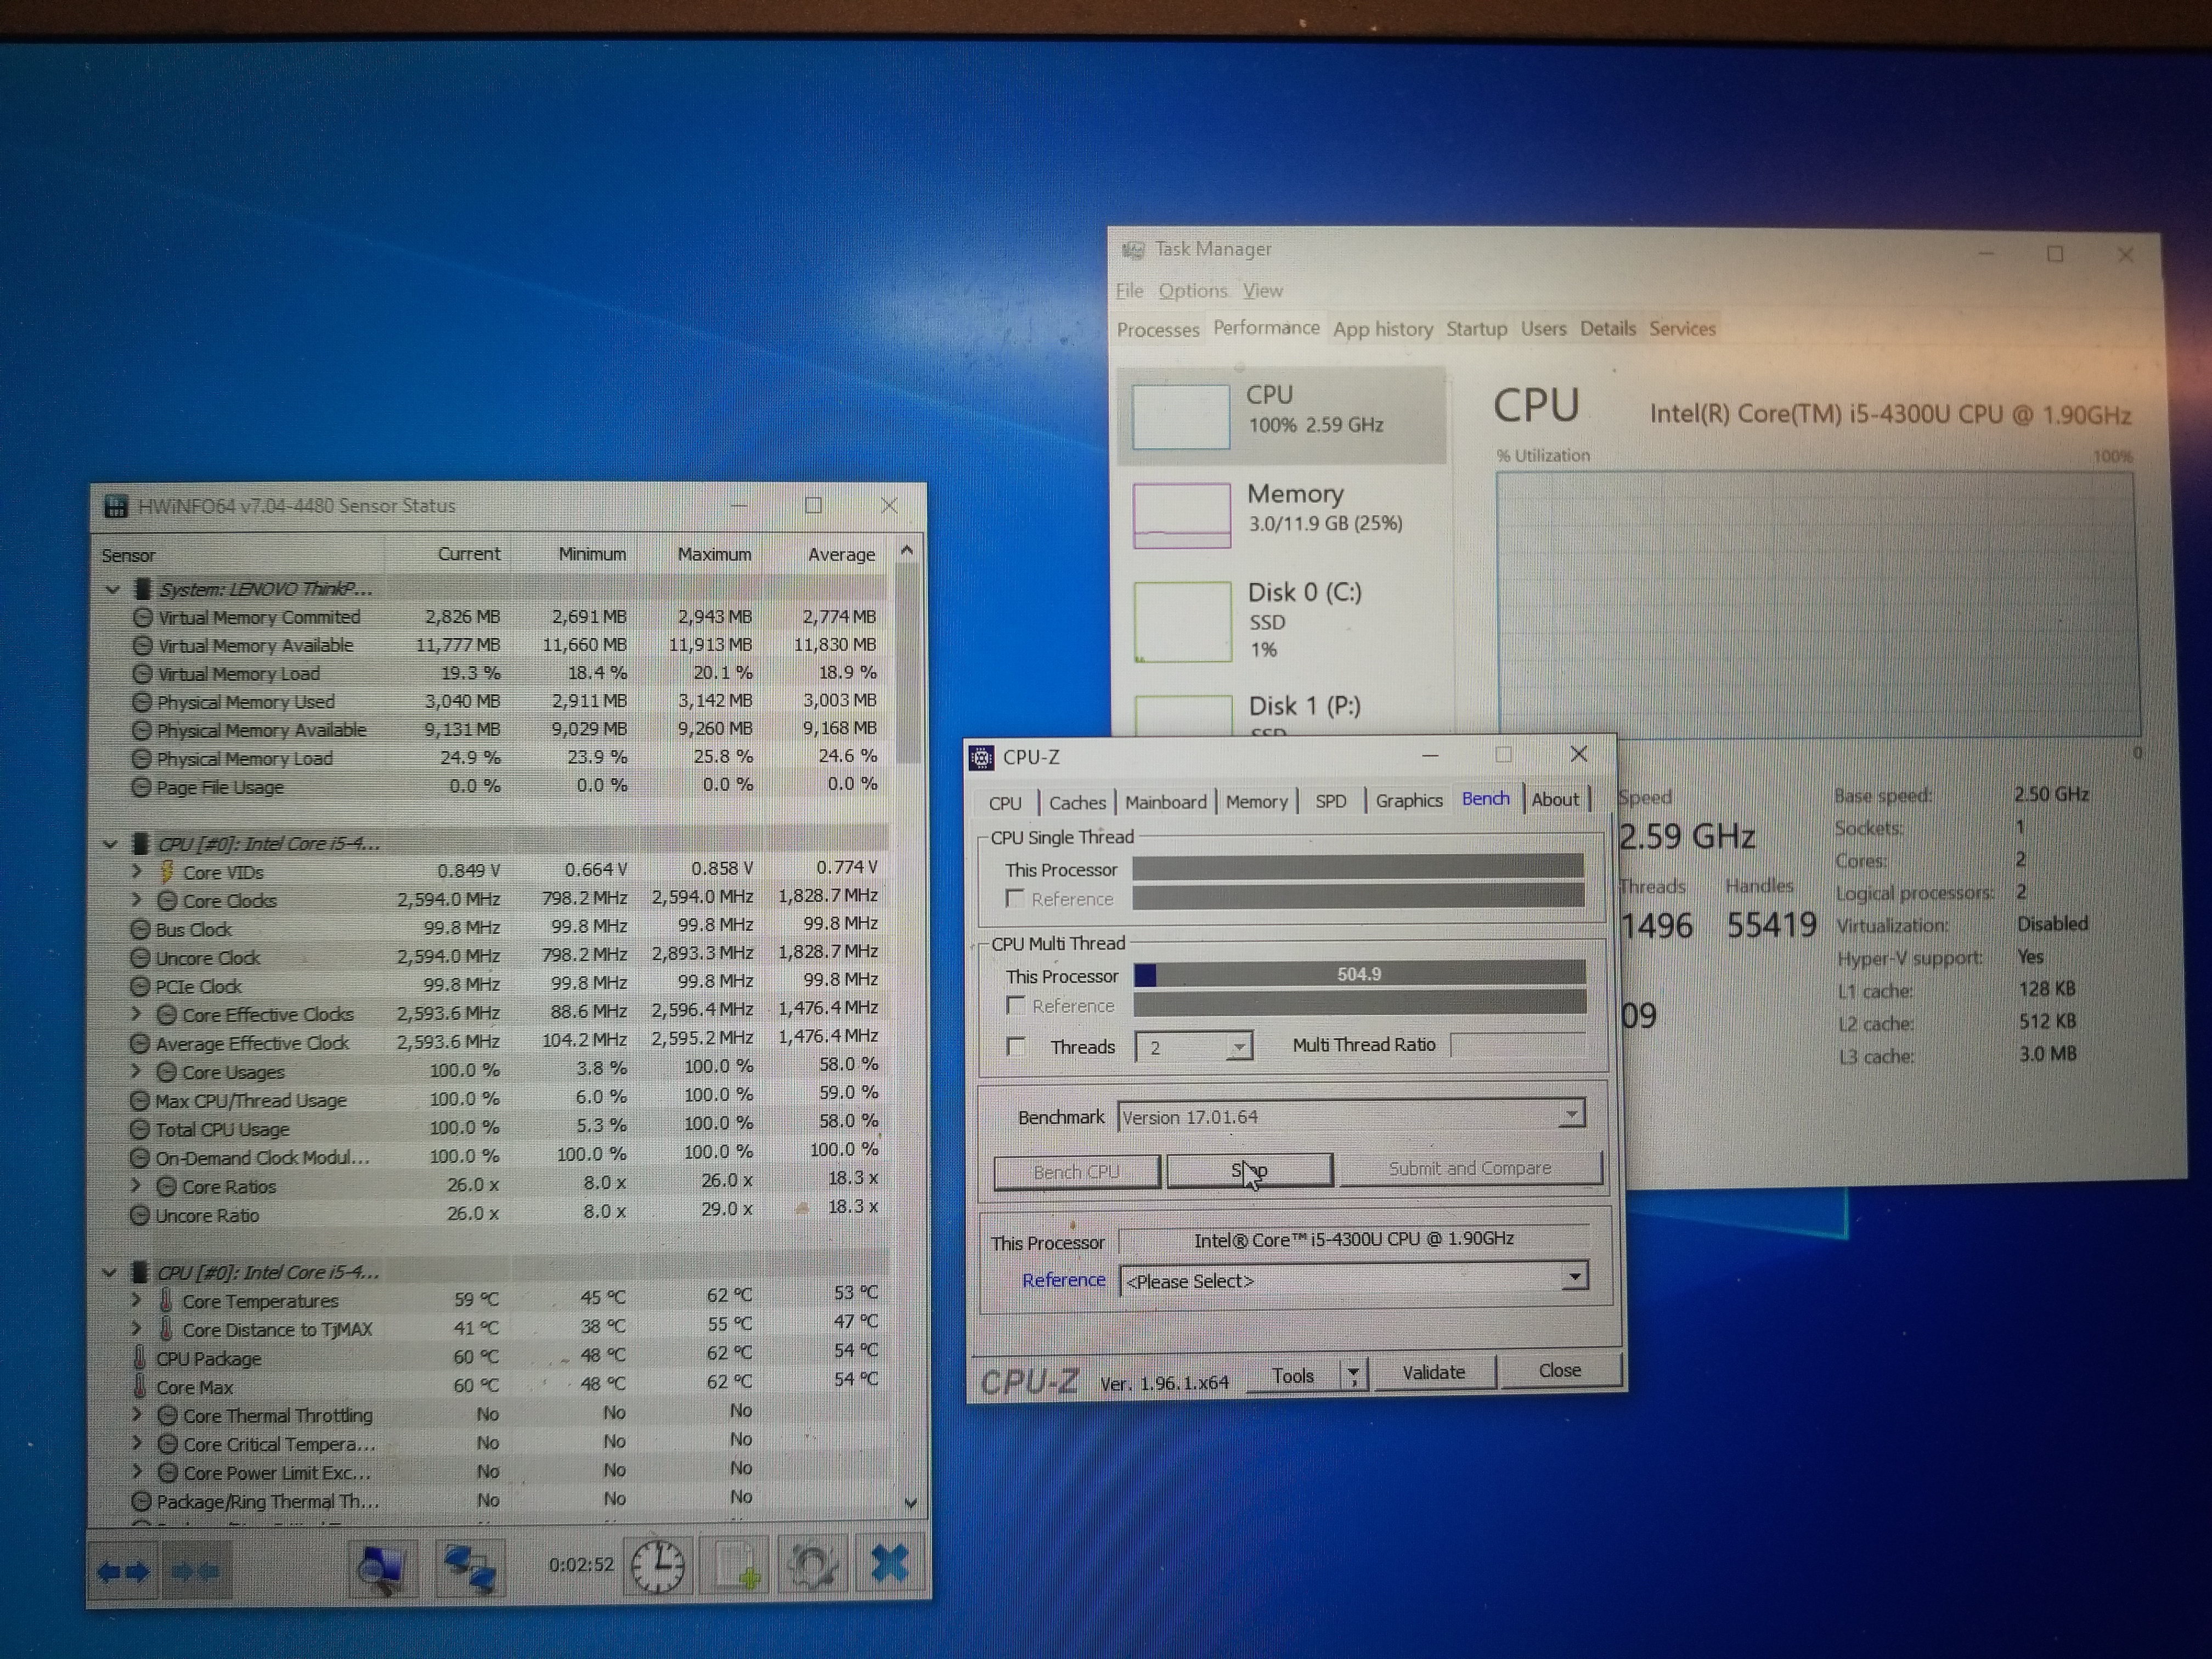Click the collapse-layout arrows icon in HWiNFO toolbar
Screen dimensions: 2212x1659
196,1571
